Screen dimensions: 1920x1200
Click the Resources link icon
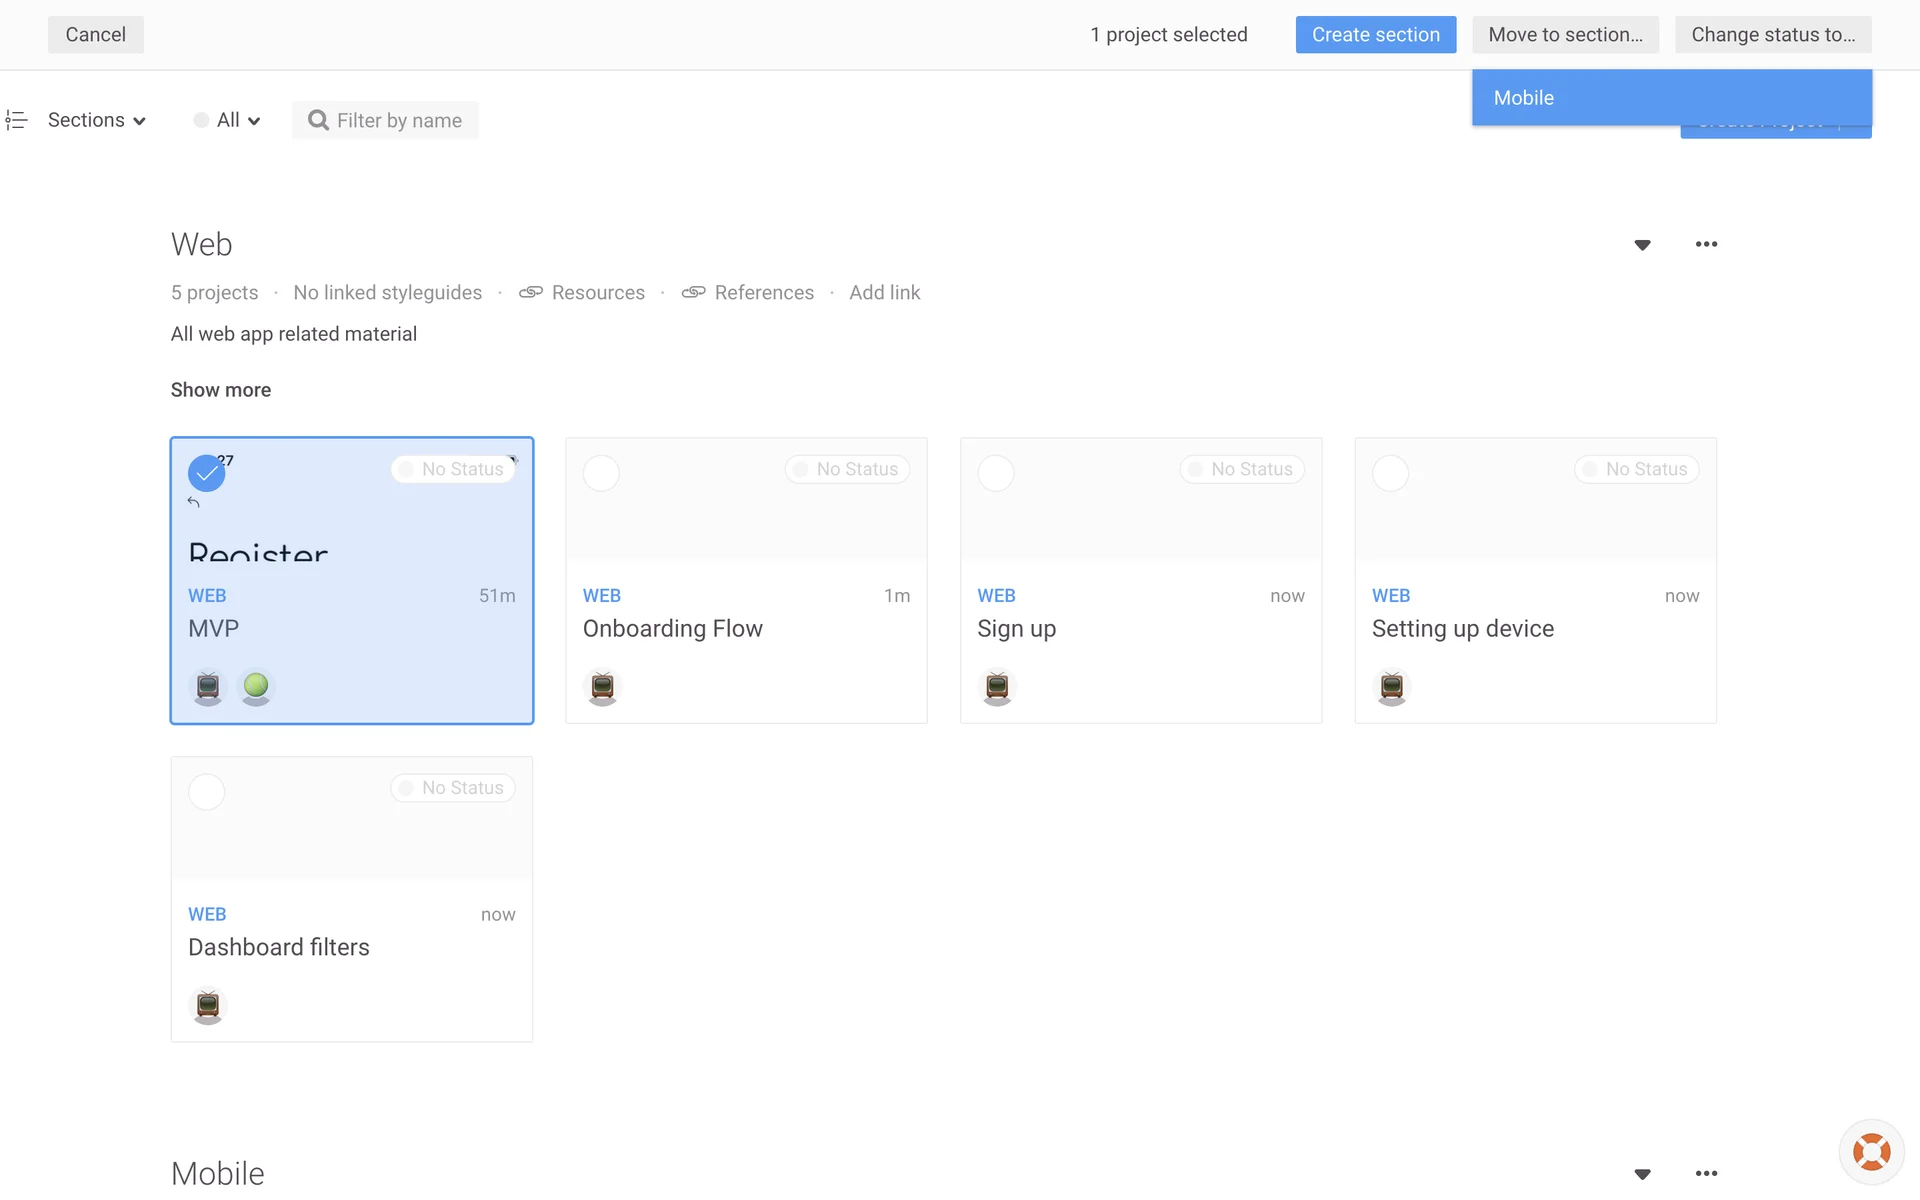click(531, 292)
